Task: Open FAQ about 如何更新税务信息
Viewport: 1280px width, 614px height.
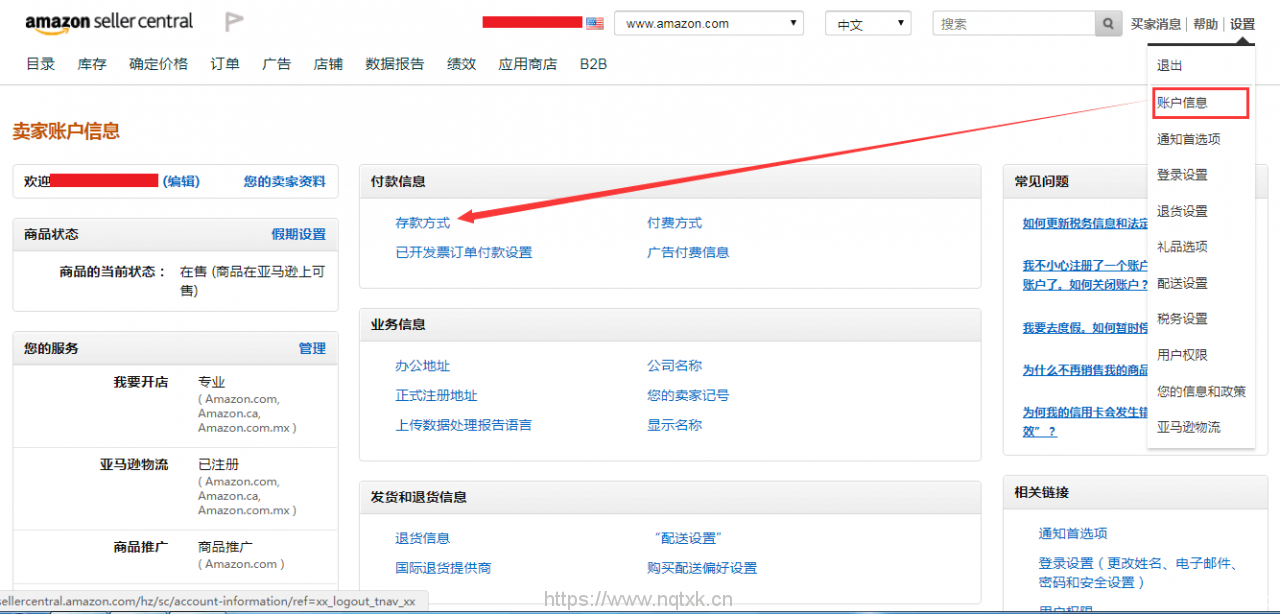Action: click(x=1086, y=223)
